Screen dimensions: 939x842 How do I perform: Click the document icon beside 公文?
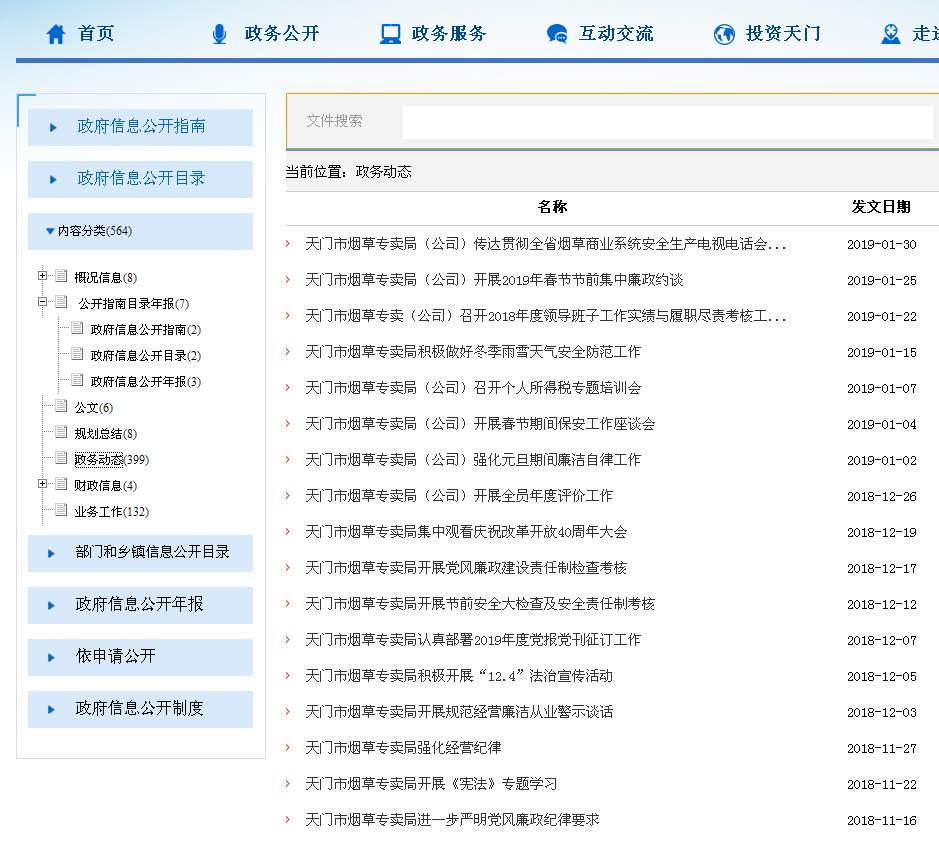pyautogui.click(x=62, y=406)
